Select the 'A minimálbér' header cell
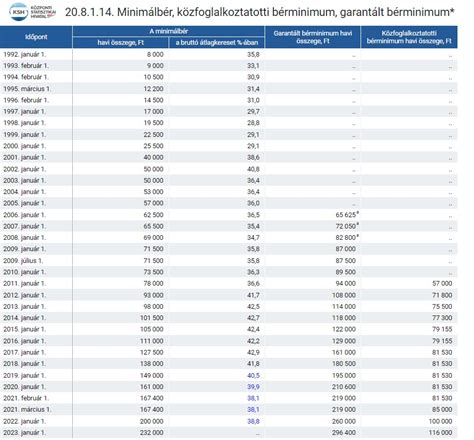This screenshot has width=474, height=440. (x=169, y=31)
